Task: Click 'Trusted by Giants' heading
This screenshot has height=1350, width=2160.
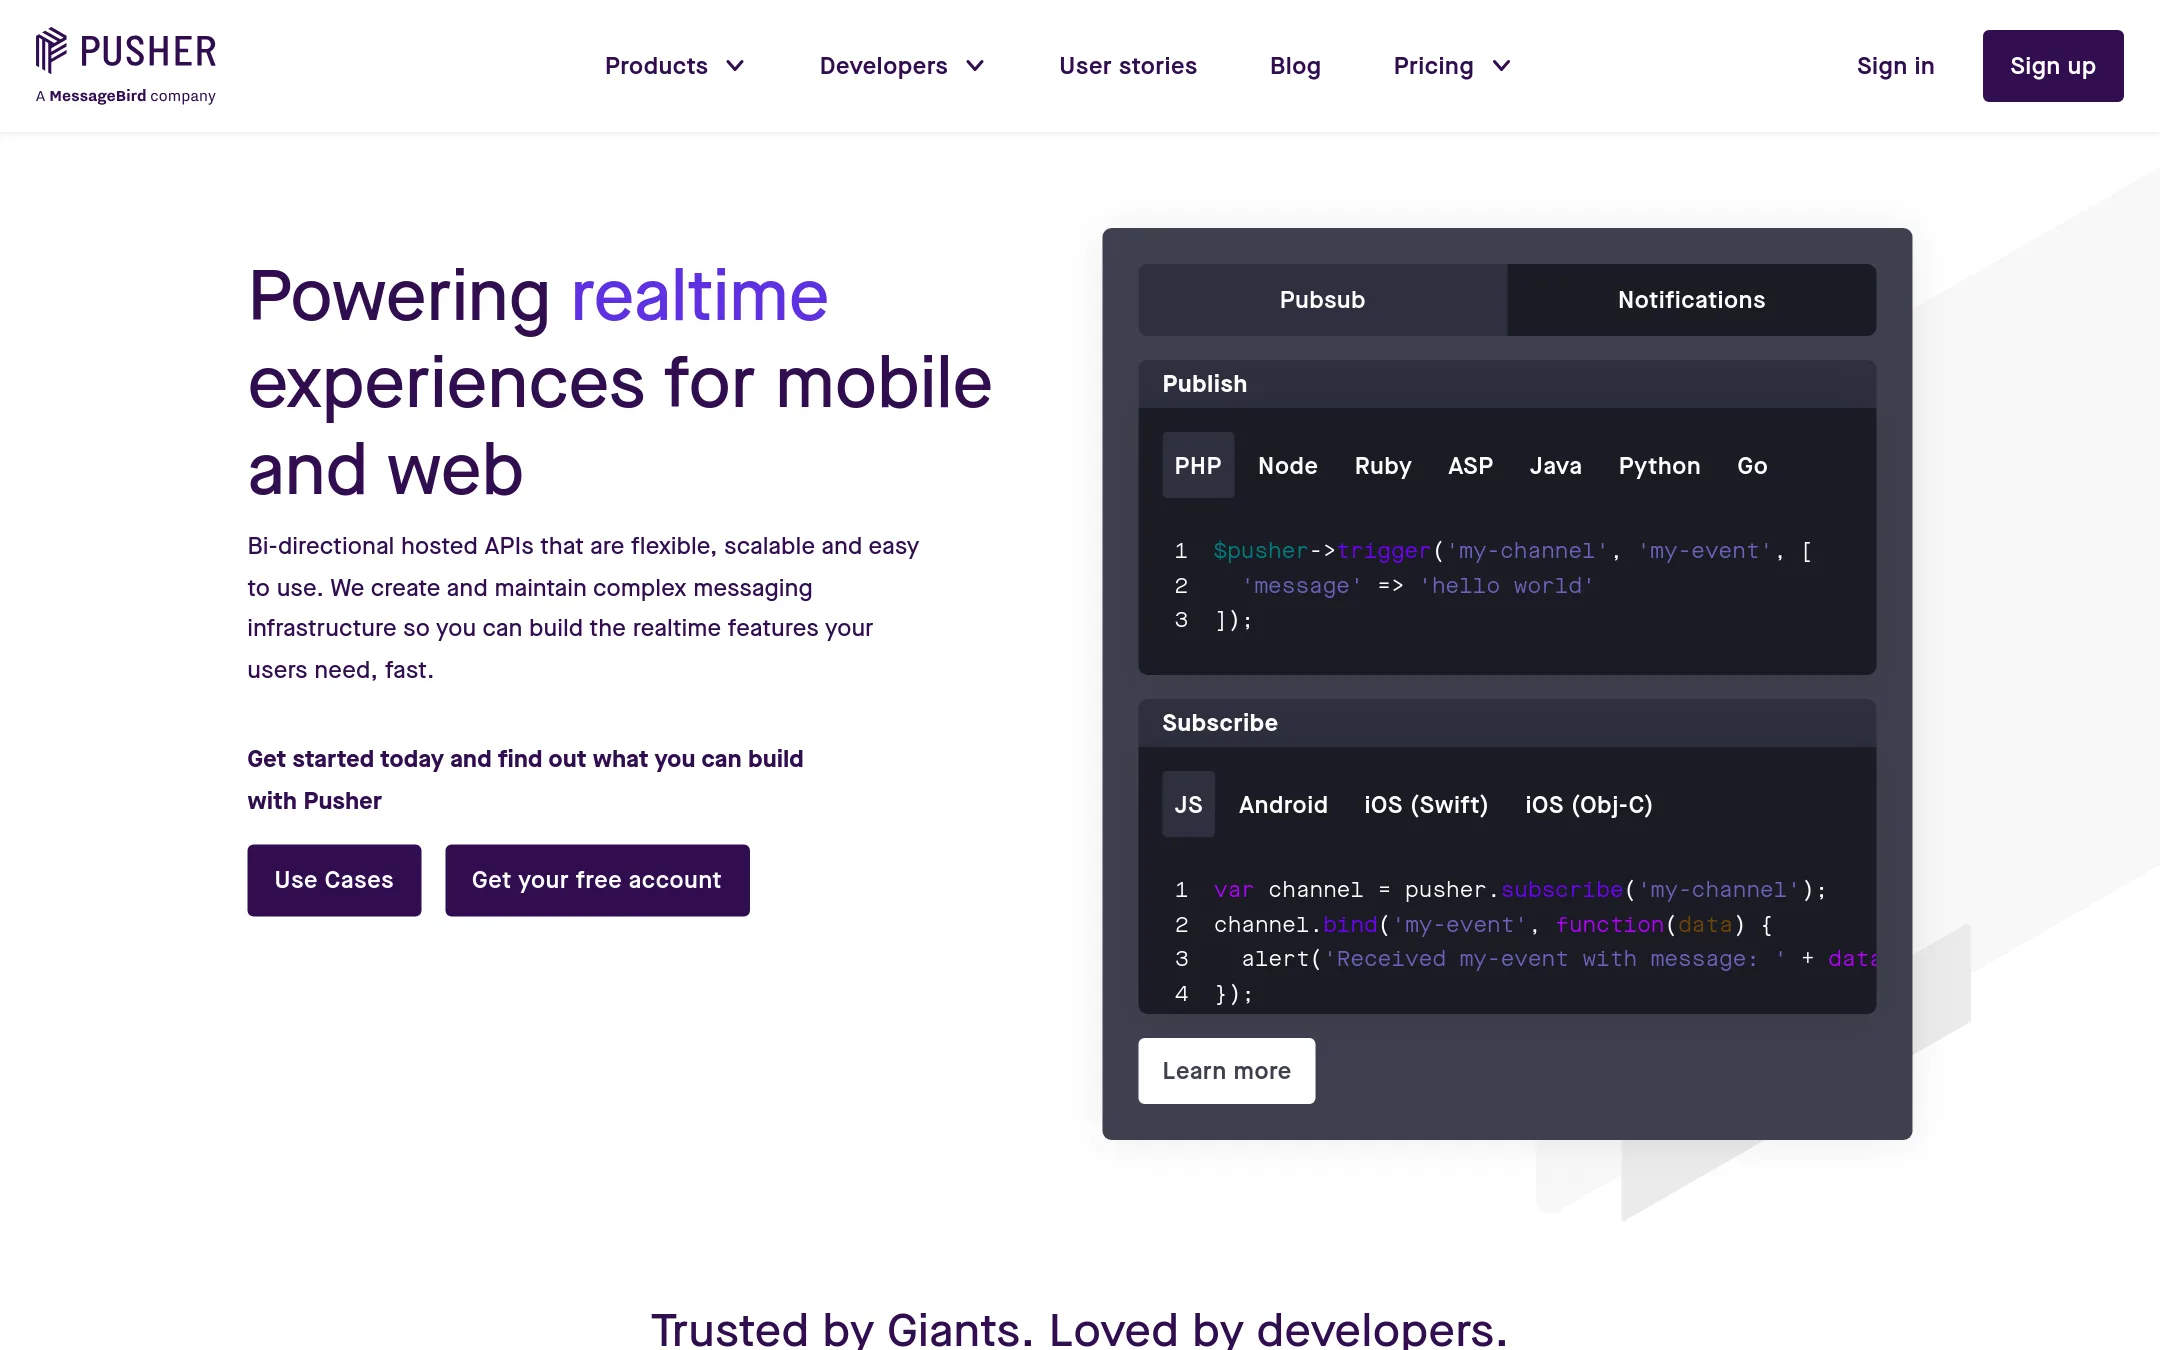Action: [x=1079, y=1330]
